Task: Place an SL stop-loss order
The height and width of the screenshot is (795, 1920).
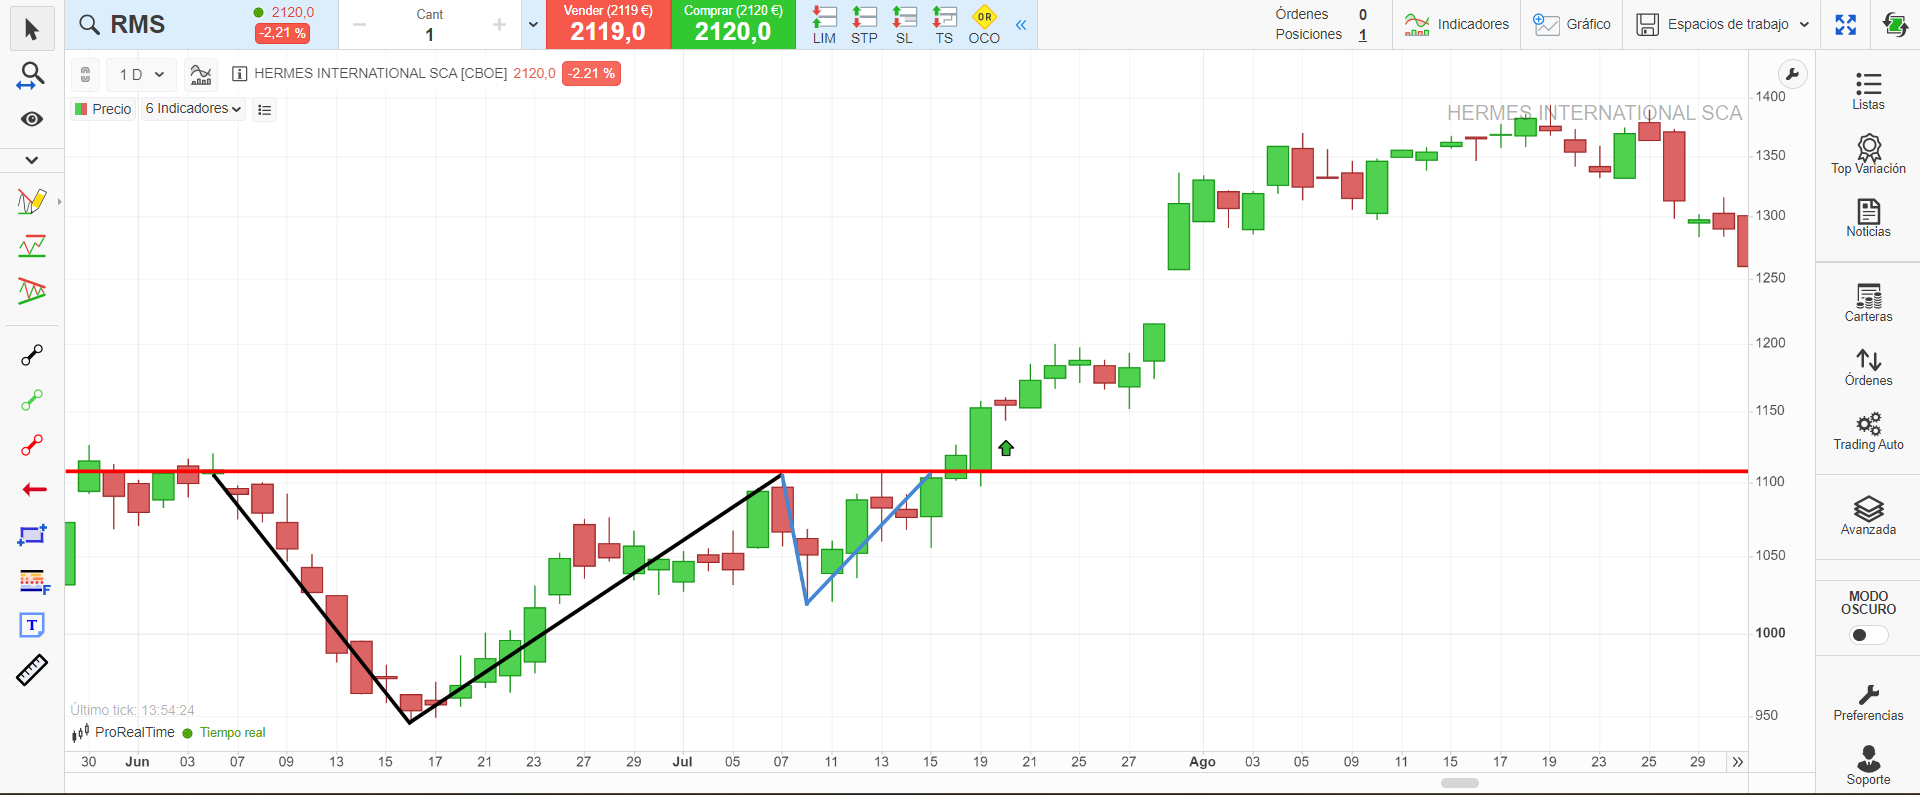Action: tap(904, 25)
